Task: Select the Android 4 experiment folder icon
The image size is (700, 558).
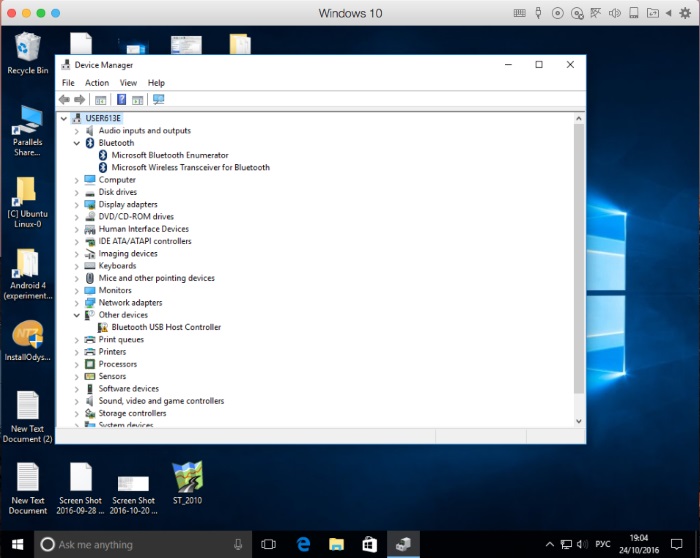Action: [x=28, y=273]
